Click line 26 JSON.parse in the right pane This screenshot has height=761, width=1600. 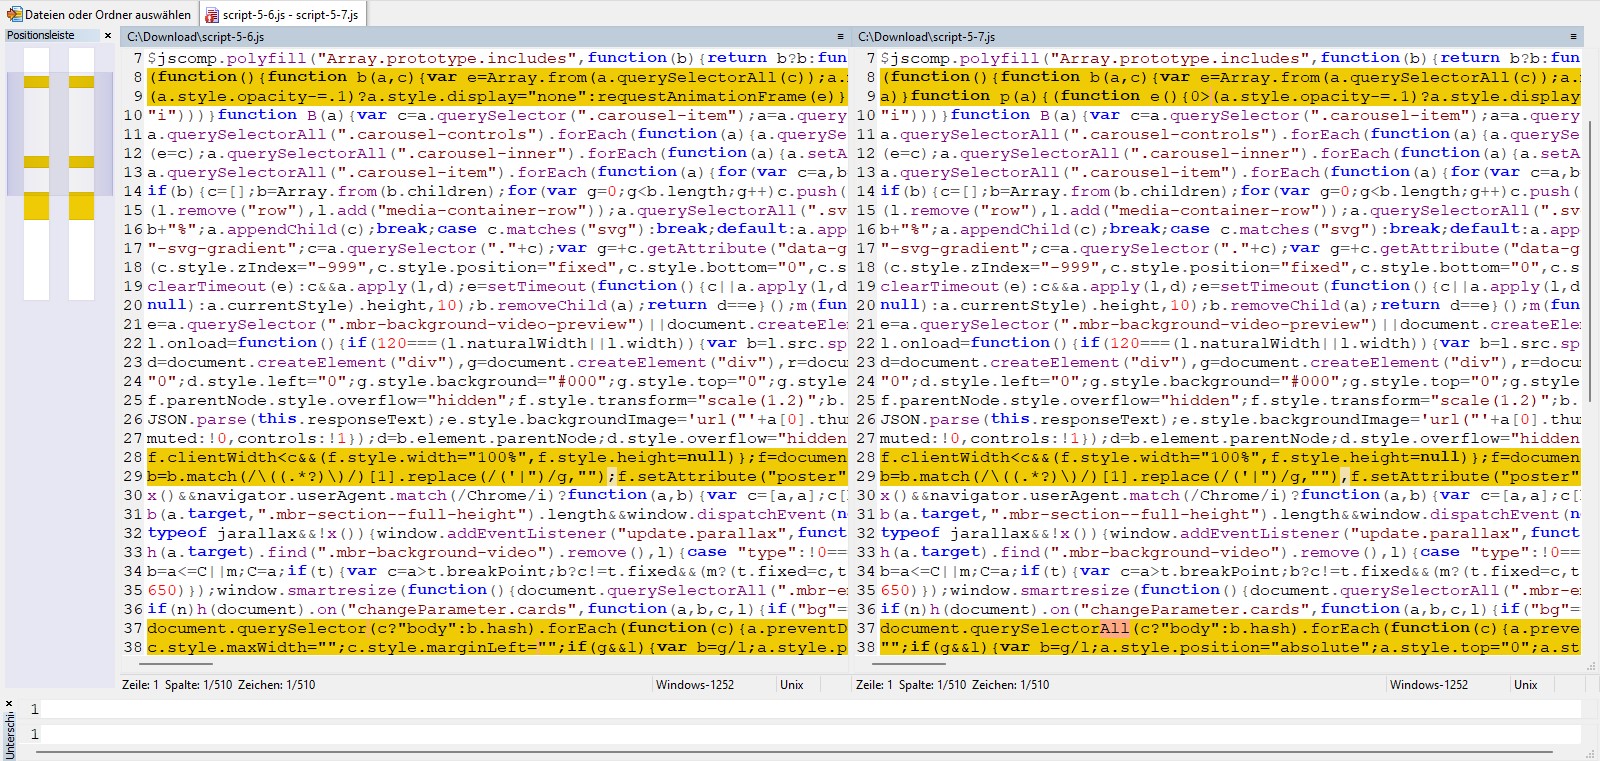[1230, 419]
